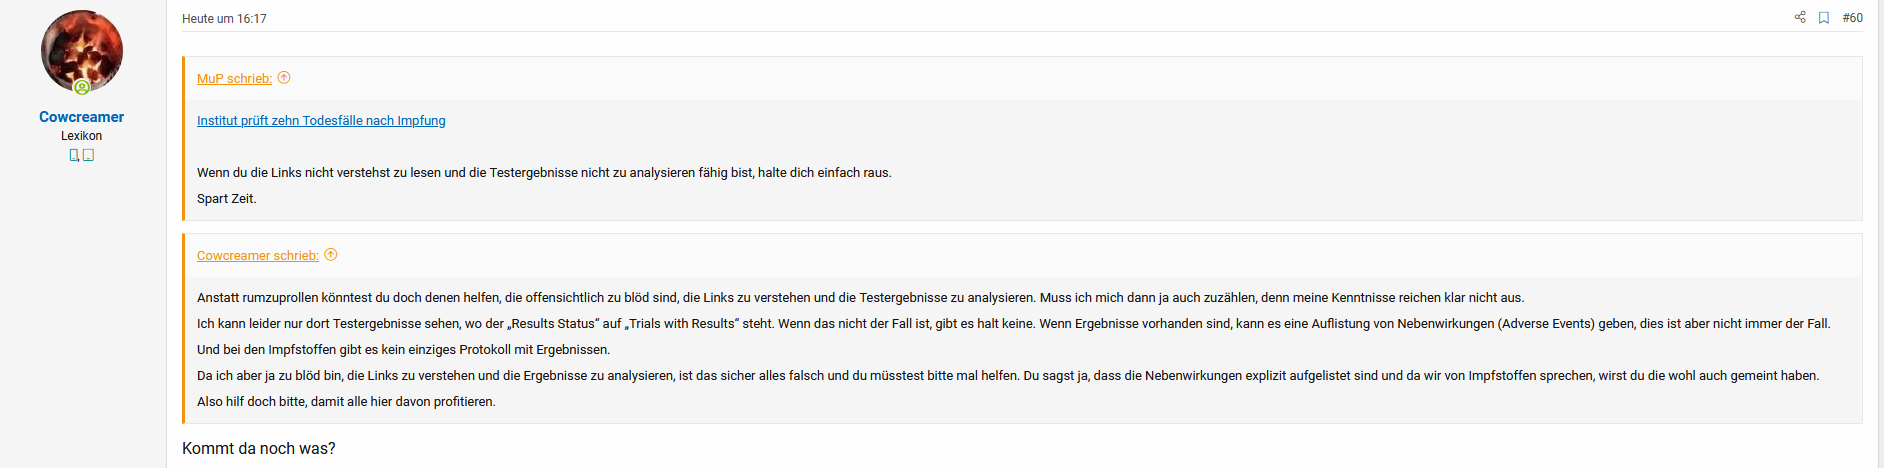1884x468 pixels.
Task: Open the 'MuP schrieb:' quote link
Action: click(x=234, y=79)
